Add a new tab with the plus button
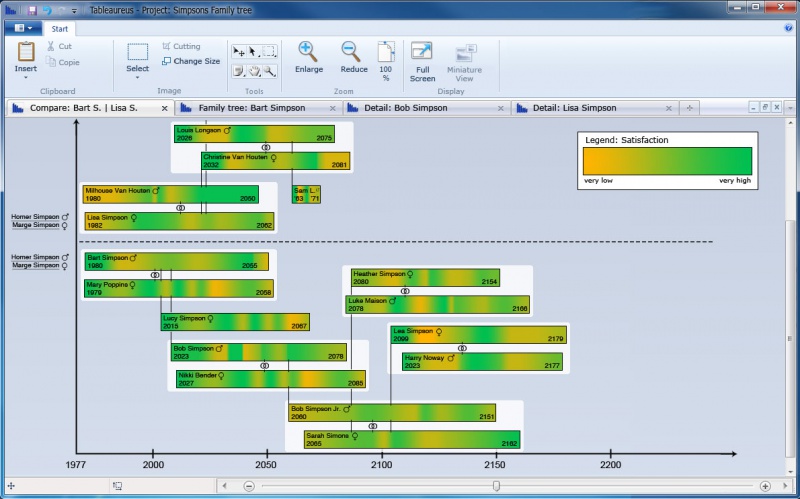Image resolution: width=800 pixels, height=499 pixels. tap(689, 108)
